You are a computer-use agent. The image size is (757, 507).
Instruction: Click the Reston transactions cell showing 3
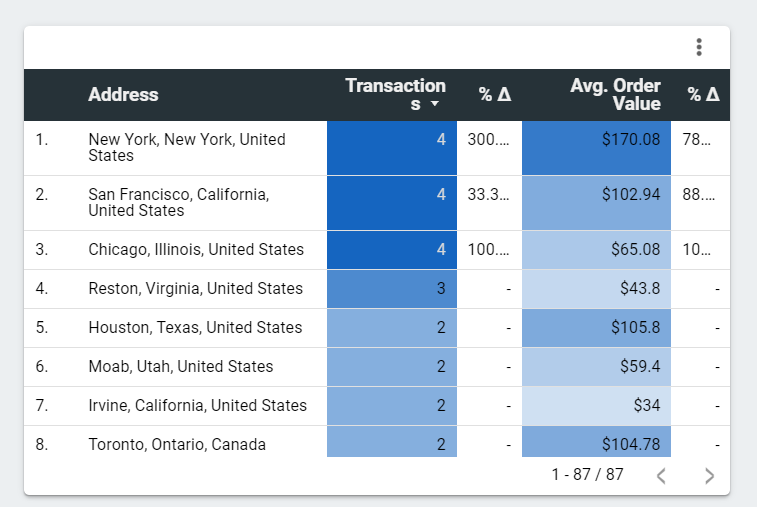coord(392,289)
